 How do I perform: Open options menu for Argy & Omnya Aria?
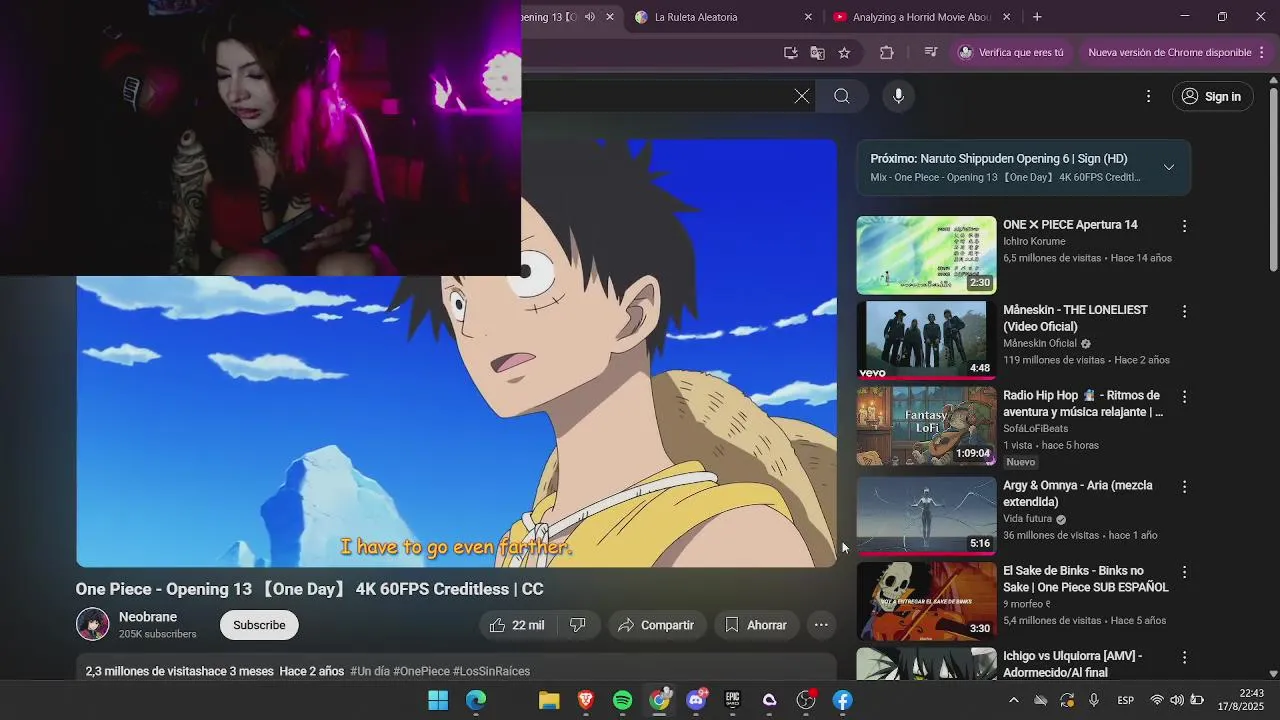(x=1184, y=487)
